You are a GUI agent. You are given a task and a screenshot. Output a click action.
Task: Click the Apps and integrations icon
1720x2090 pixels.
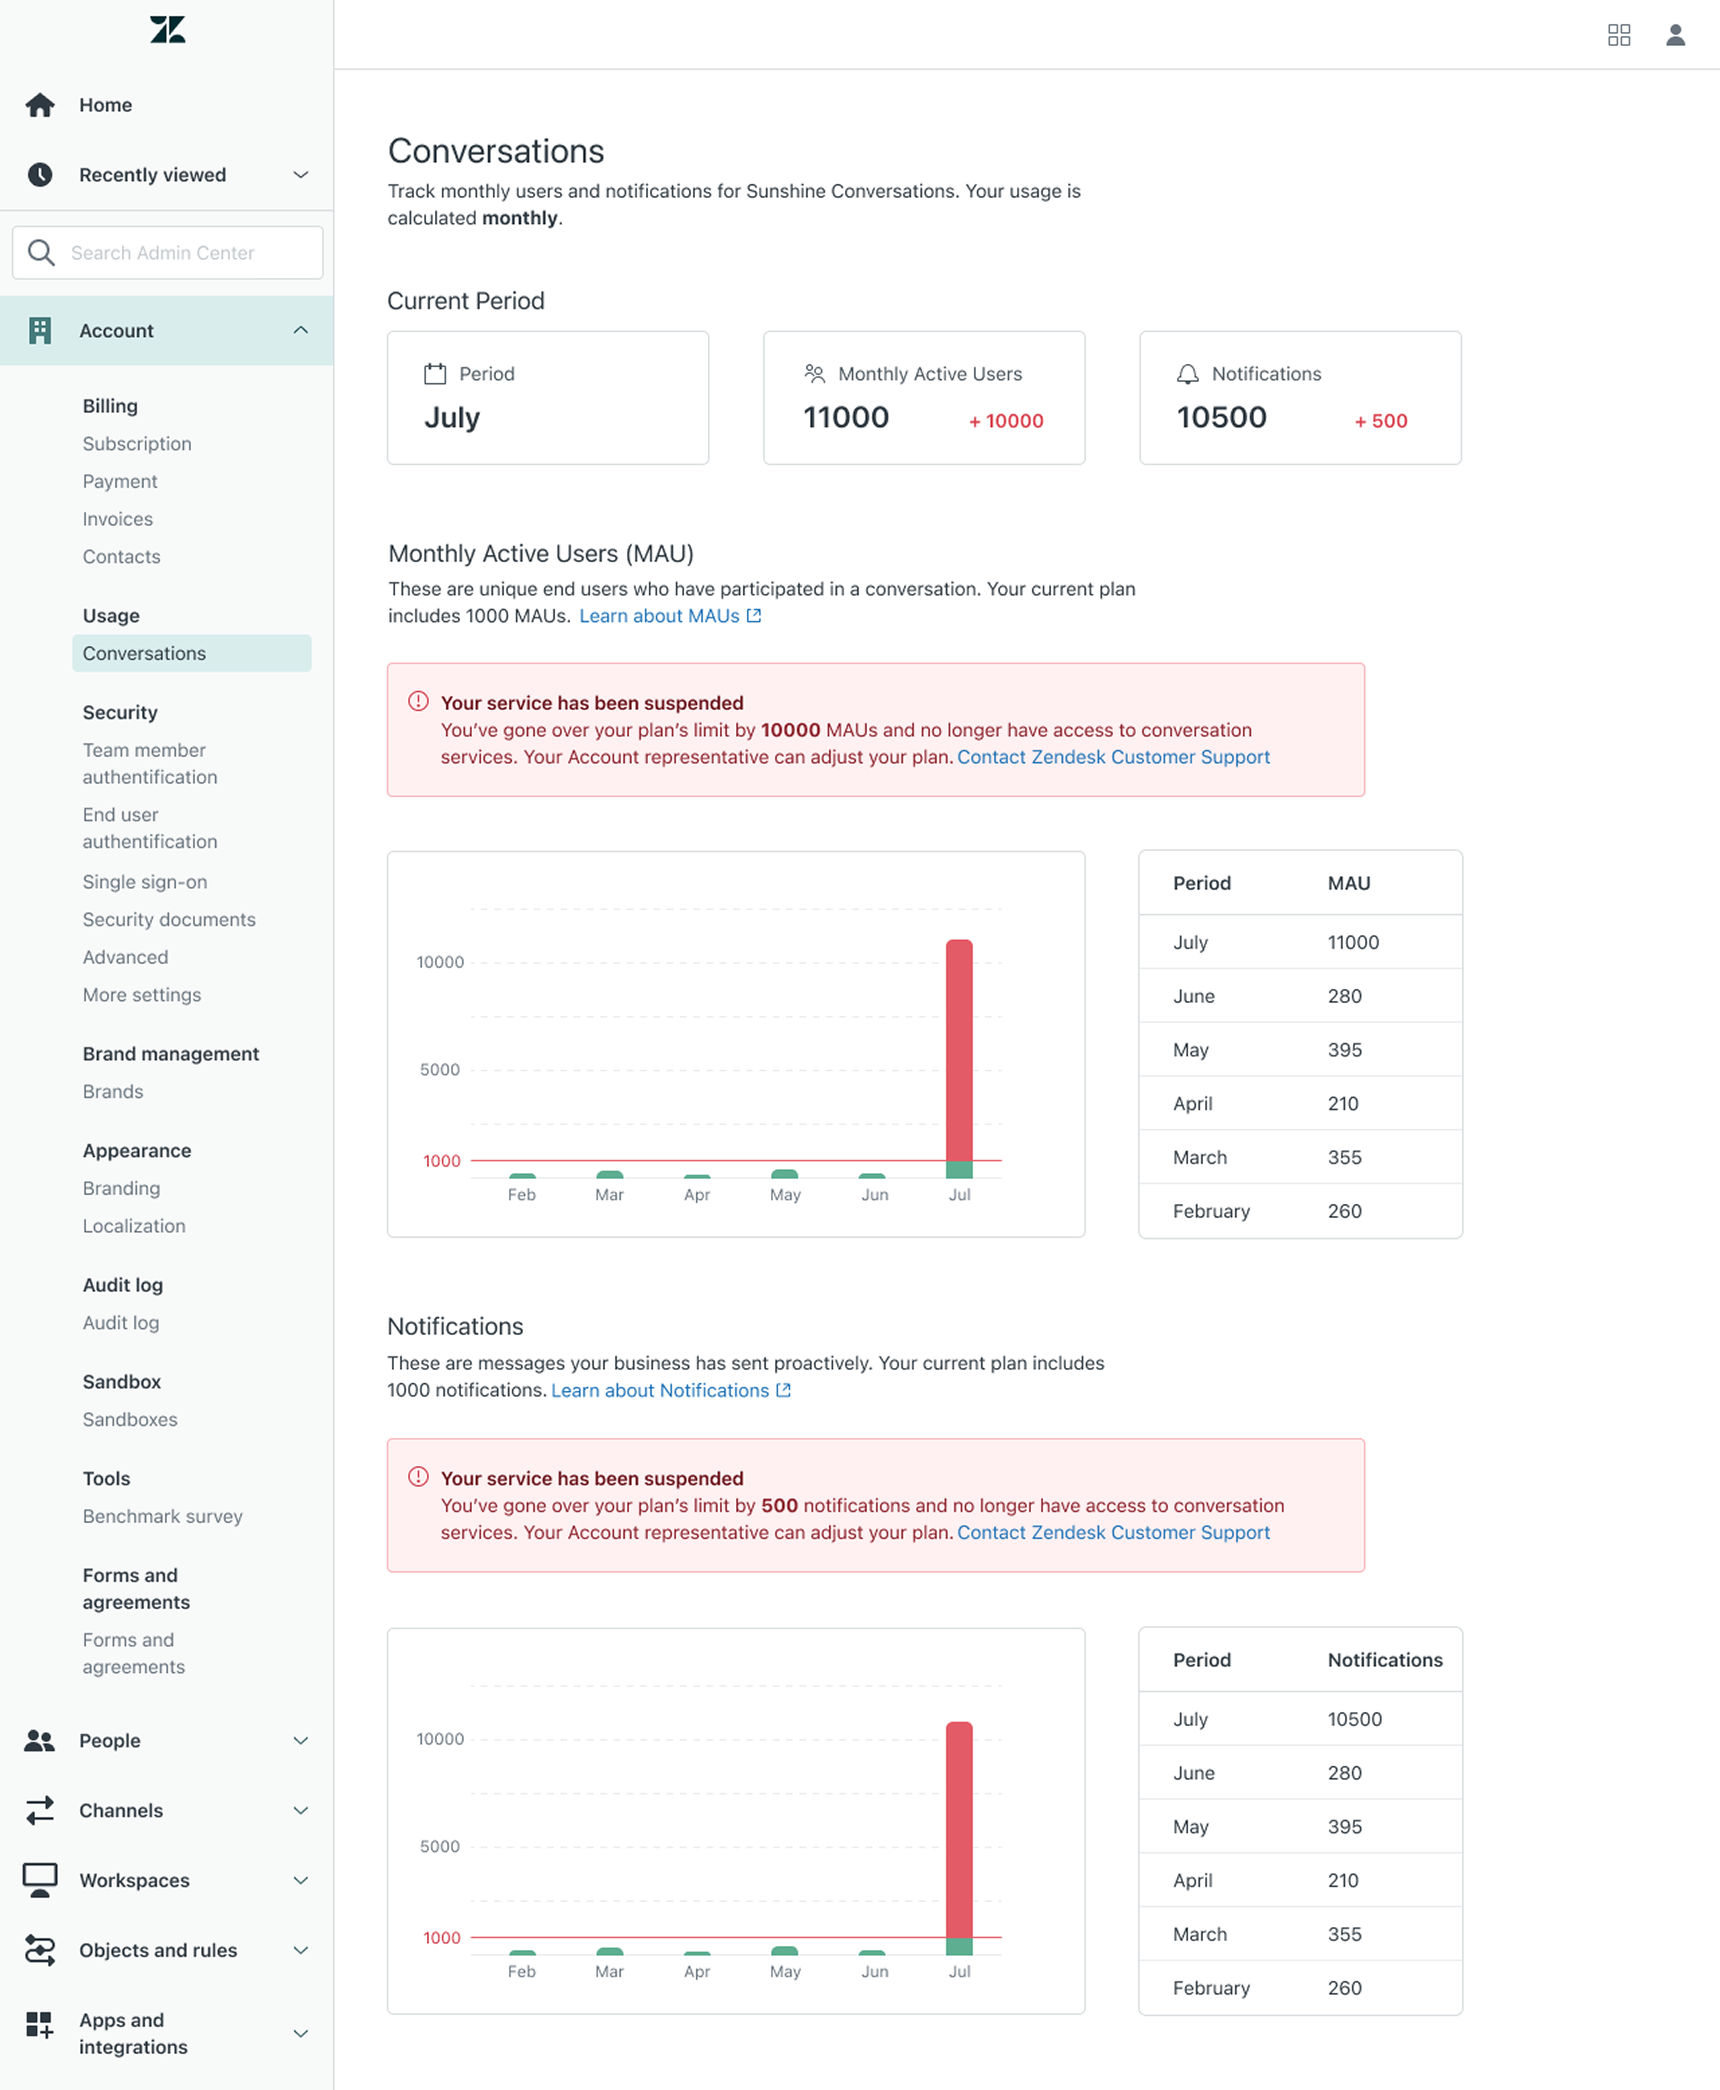[40, 2025]
